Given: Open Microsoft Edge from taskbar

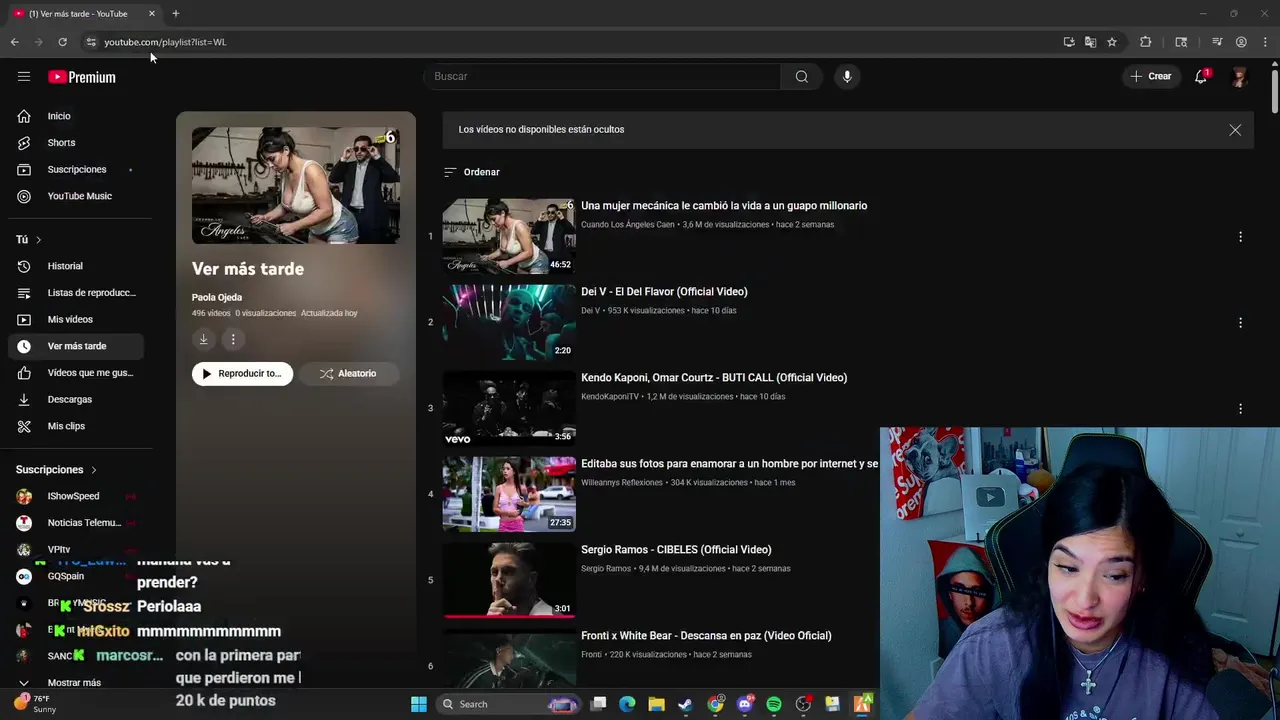Looking at the screenshot, I should tap(627, 704).
